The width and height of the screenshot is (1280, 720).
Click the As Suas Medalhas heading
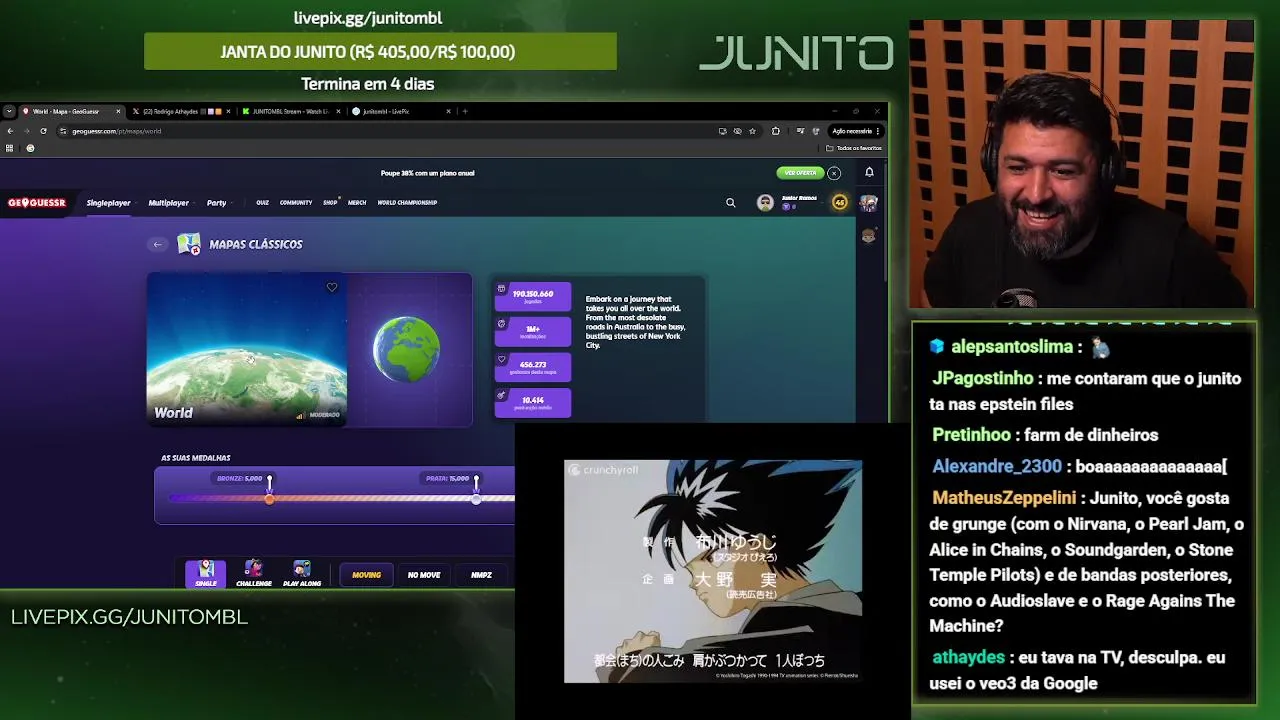pos(196,458)
